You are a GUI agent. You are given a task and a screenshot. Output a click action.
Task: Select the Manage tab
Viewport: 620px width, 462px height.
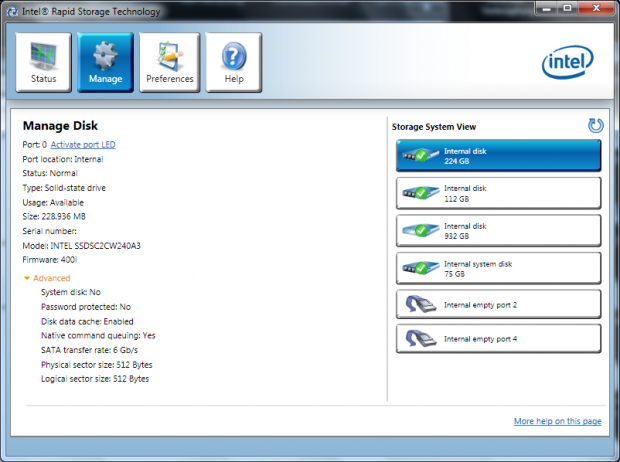[x=105, y=62]
